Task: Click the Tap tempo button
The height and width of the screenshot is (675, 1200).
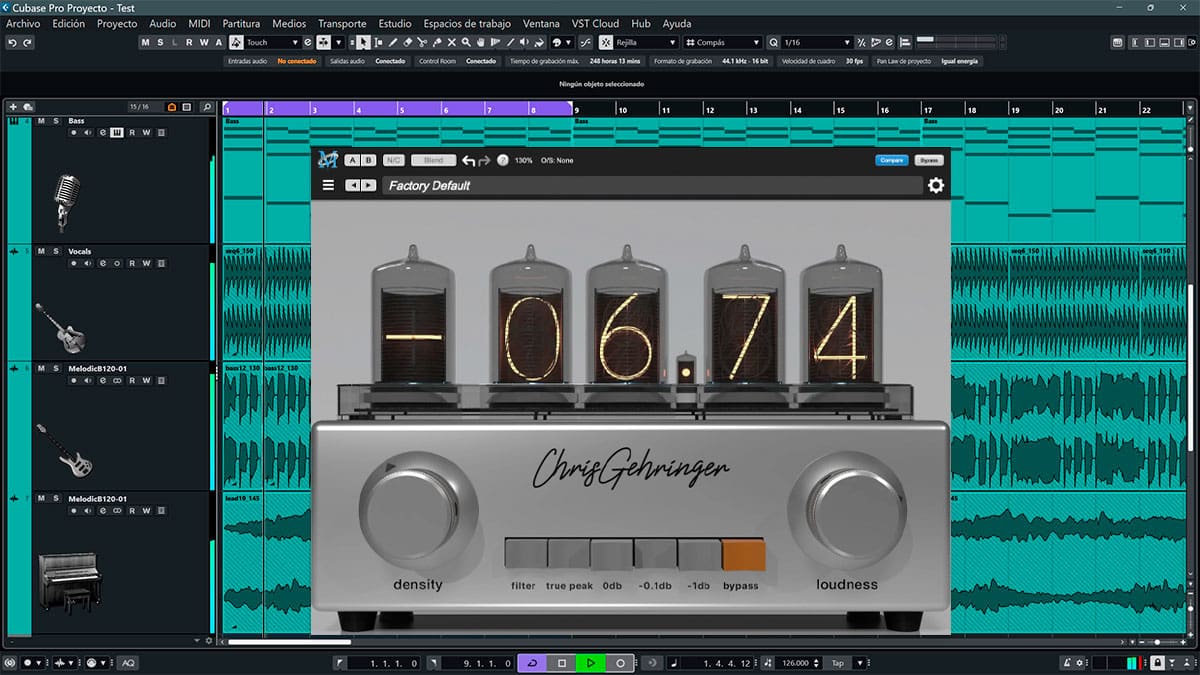Action: point(838,663)
